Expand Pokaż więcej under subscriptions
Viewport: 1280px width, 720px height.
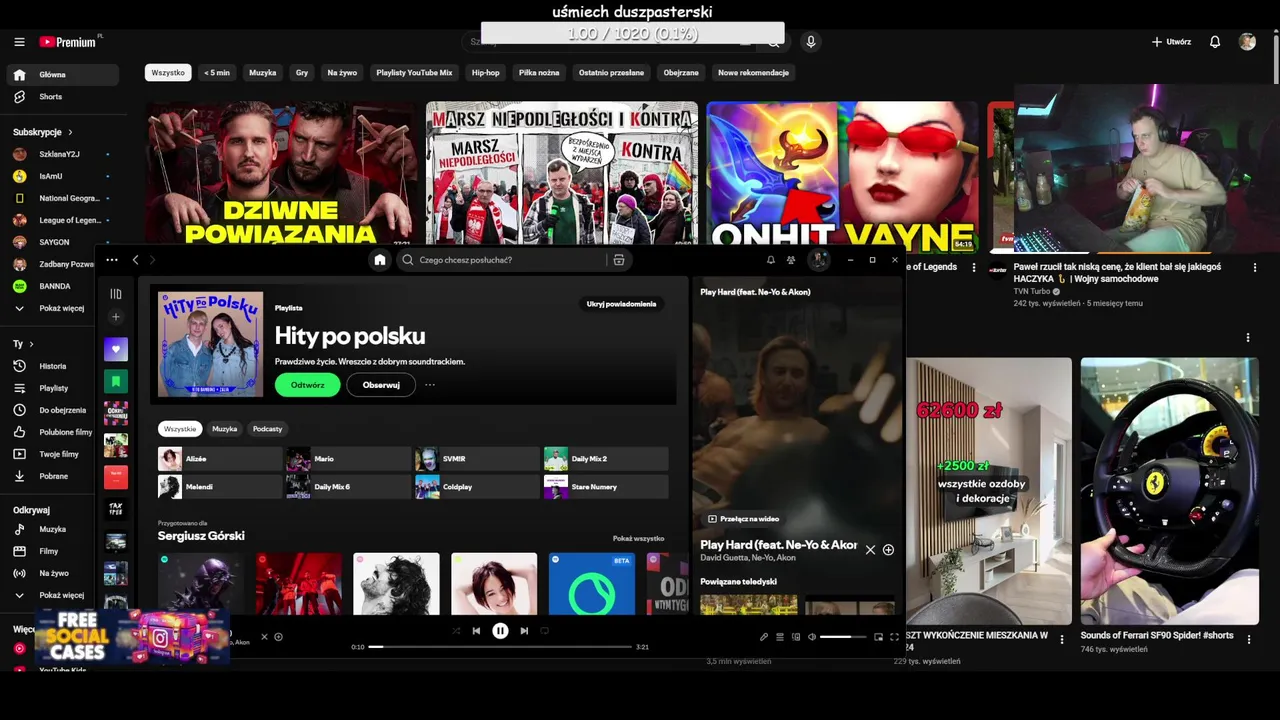62,308
